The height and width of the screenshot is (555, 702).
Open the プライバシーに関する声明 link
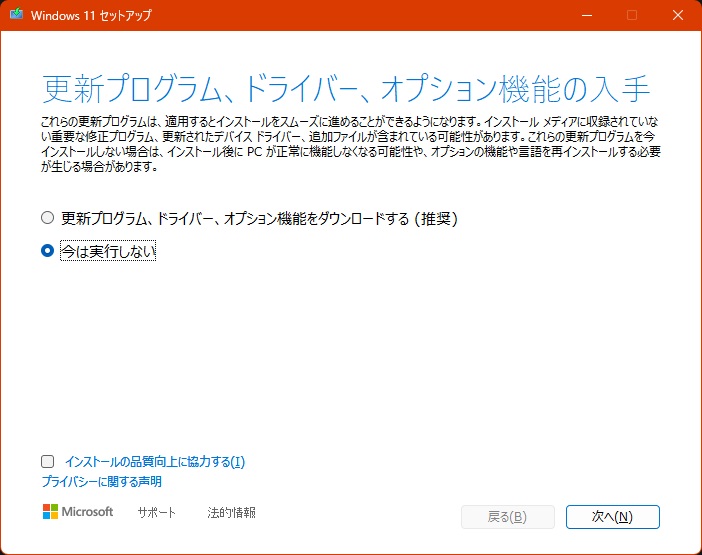point(101,482)
